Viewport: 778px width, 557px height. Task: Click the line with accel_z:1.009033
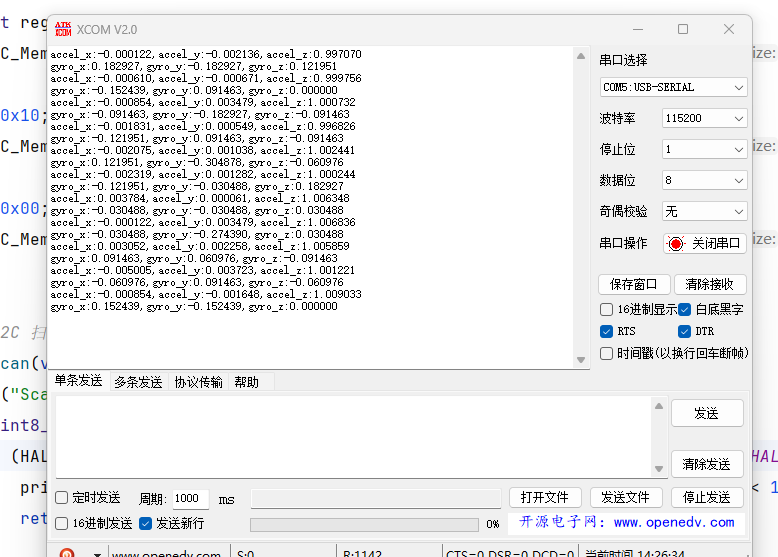click(x=206, y=294)
